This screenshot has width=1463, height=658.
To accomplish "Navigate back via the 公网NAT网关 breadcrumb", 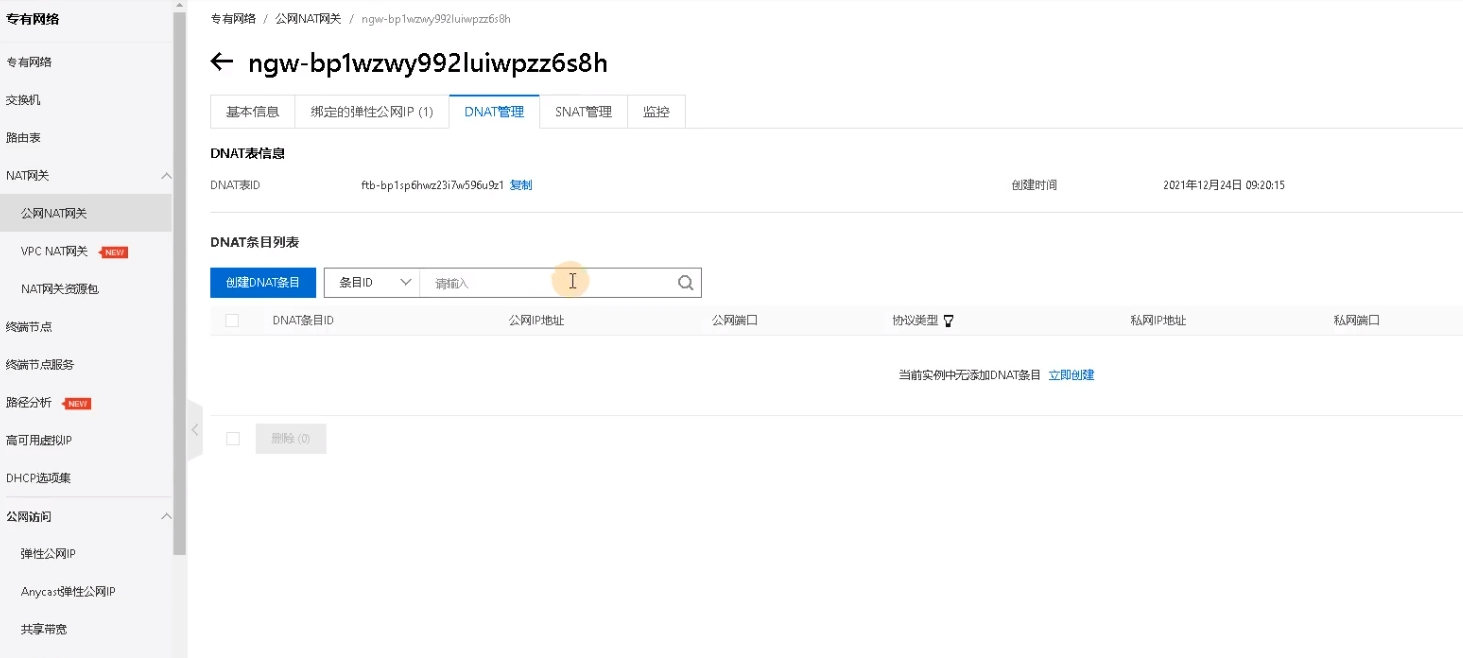I will [x=309, y=18].
